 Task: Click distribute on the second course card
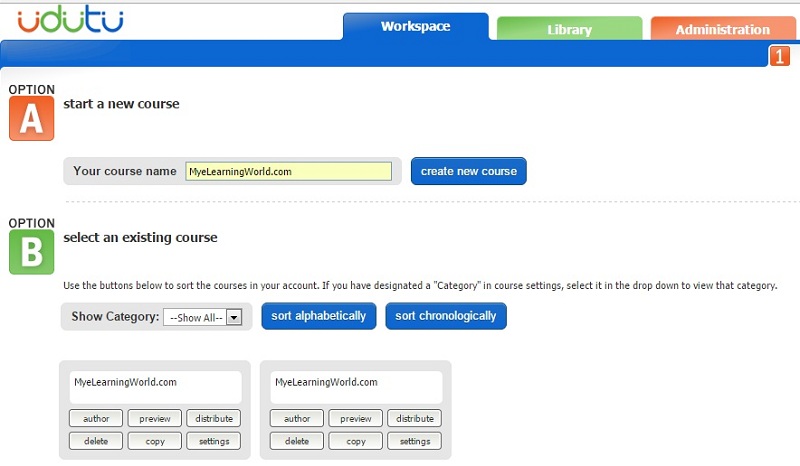tap(415, 419)
